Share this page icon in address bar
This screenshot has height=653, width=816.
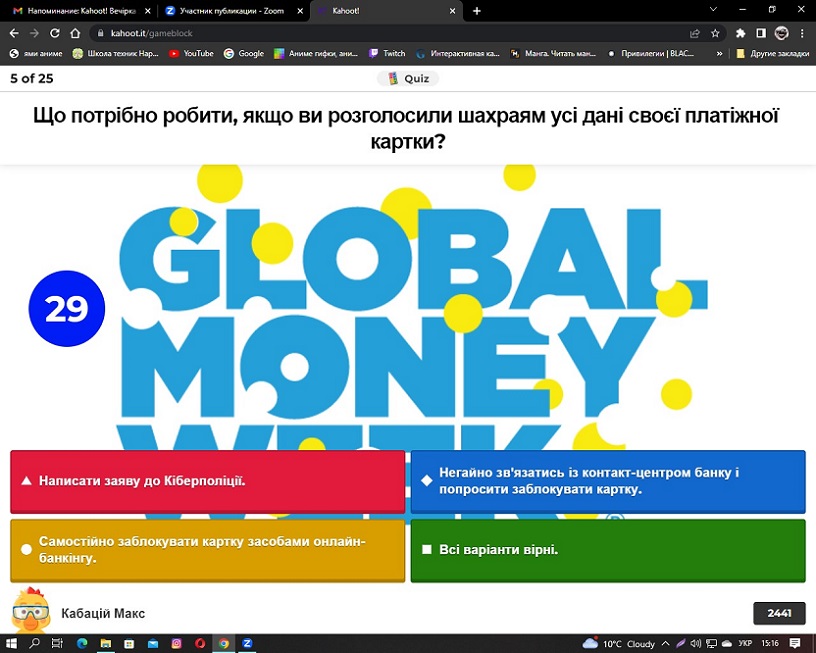coord(694,33)
